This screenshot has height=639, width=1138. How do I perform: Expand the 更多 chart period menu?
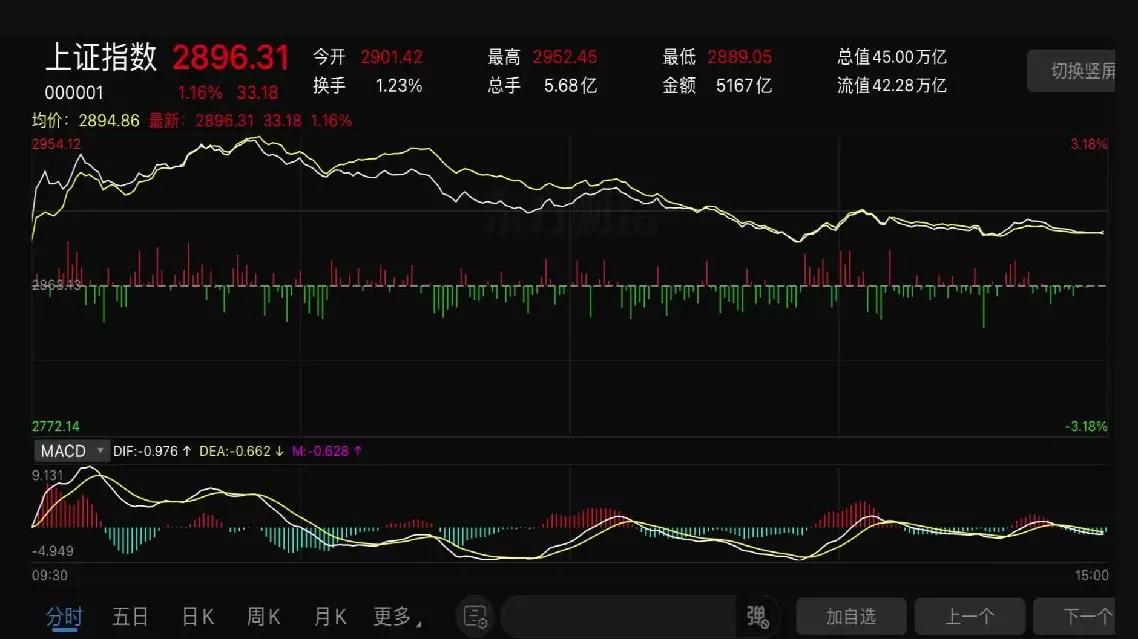point(397,617)
